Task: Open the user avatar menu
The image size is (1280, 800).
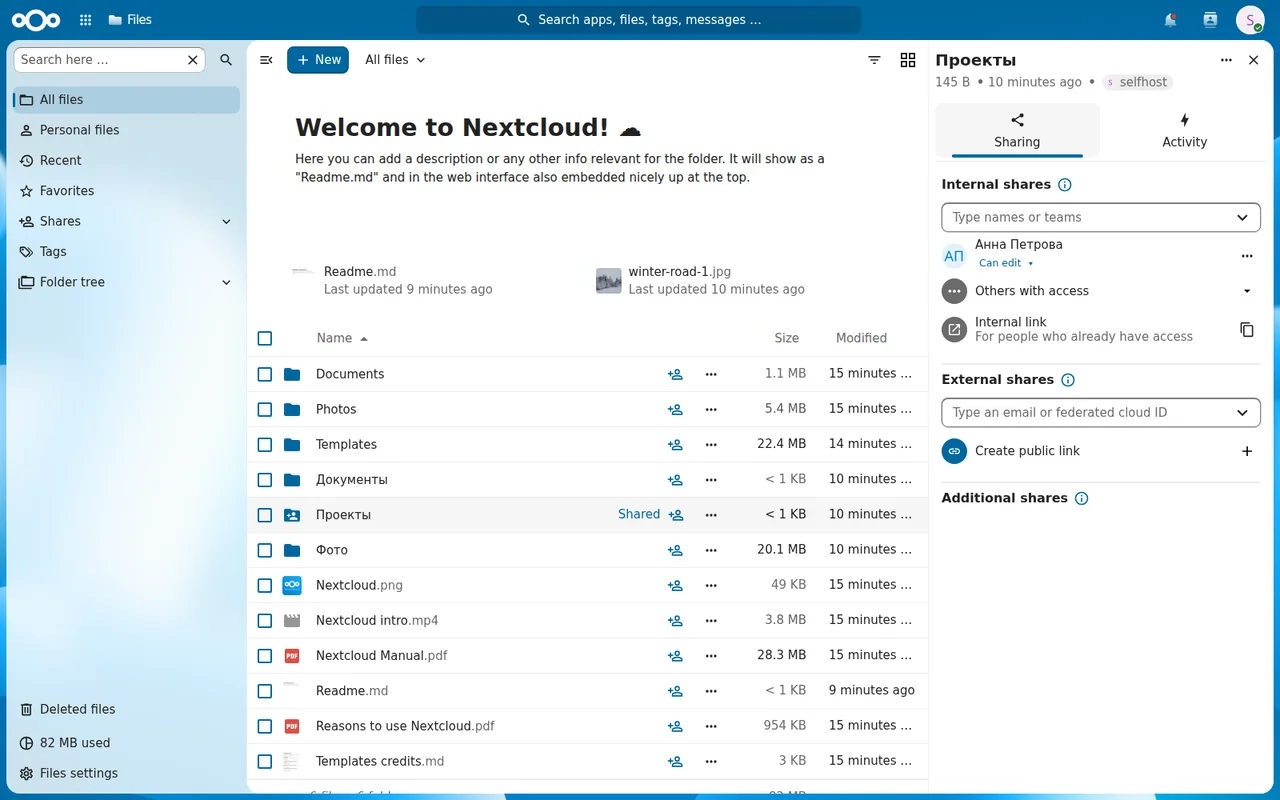Action: tap(1250, 20)
